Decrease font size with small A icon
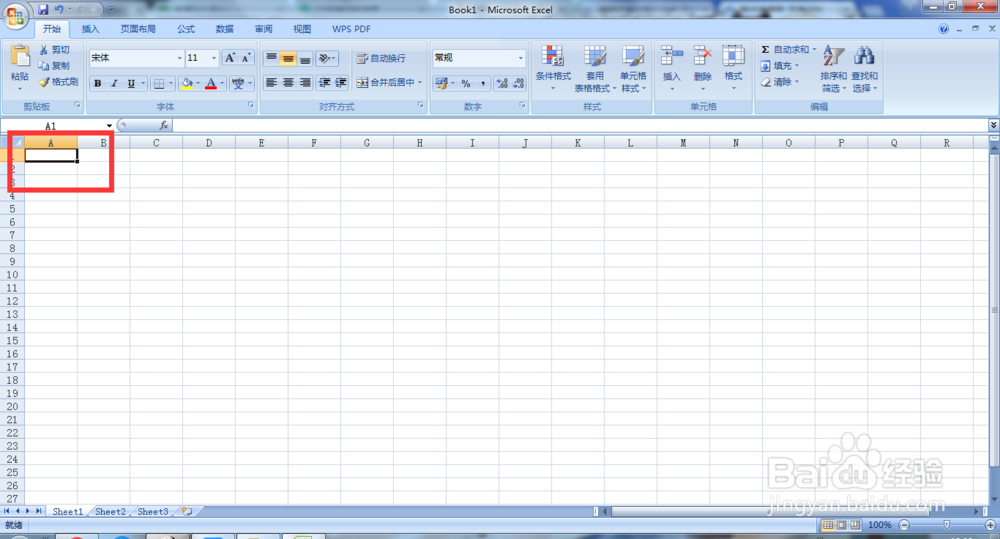The image size is (1000, 539). coord(246,58)
